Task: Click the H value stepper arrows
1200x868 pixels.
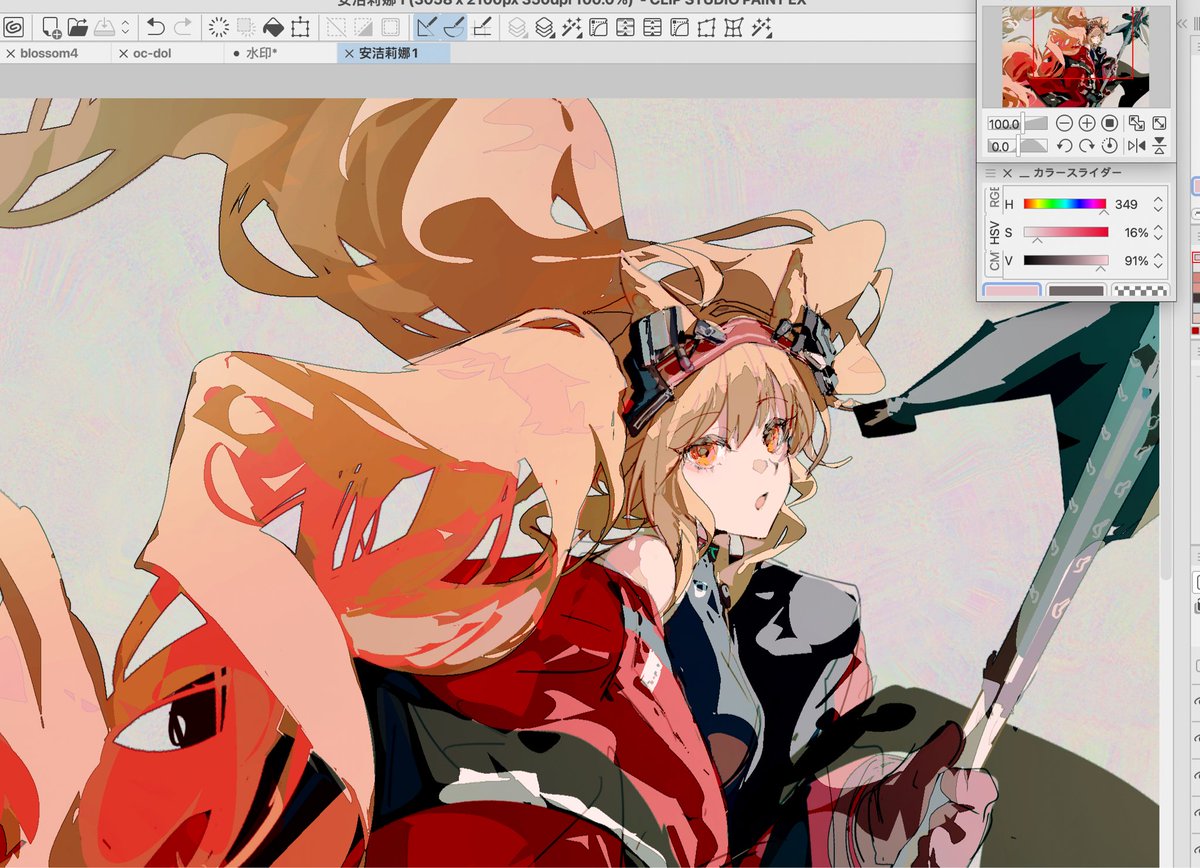Action: (x=1158, y=204)
